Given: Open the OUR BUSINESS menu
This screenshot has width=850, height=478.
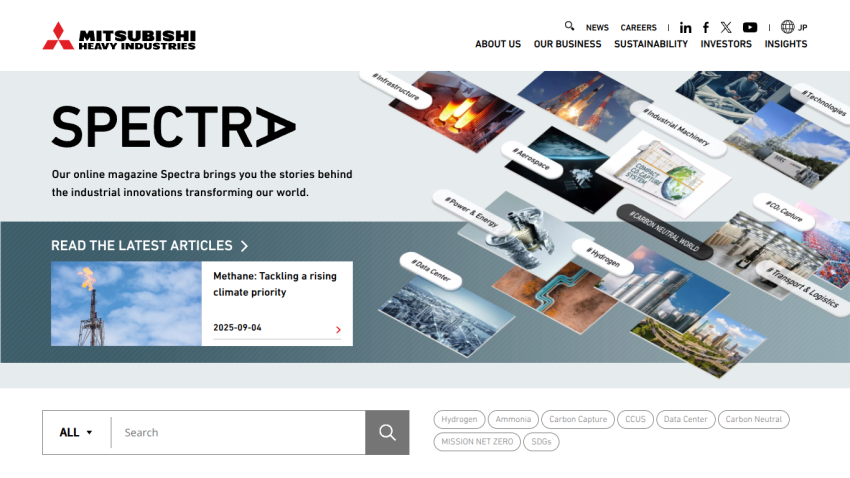Looking at the screenshot, I should [x=568, y=44].
